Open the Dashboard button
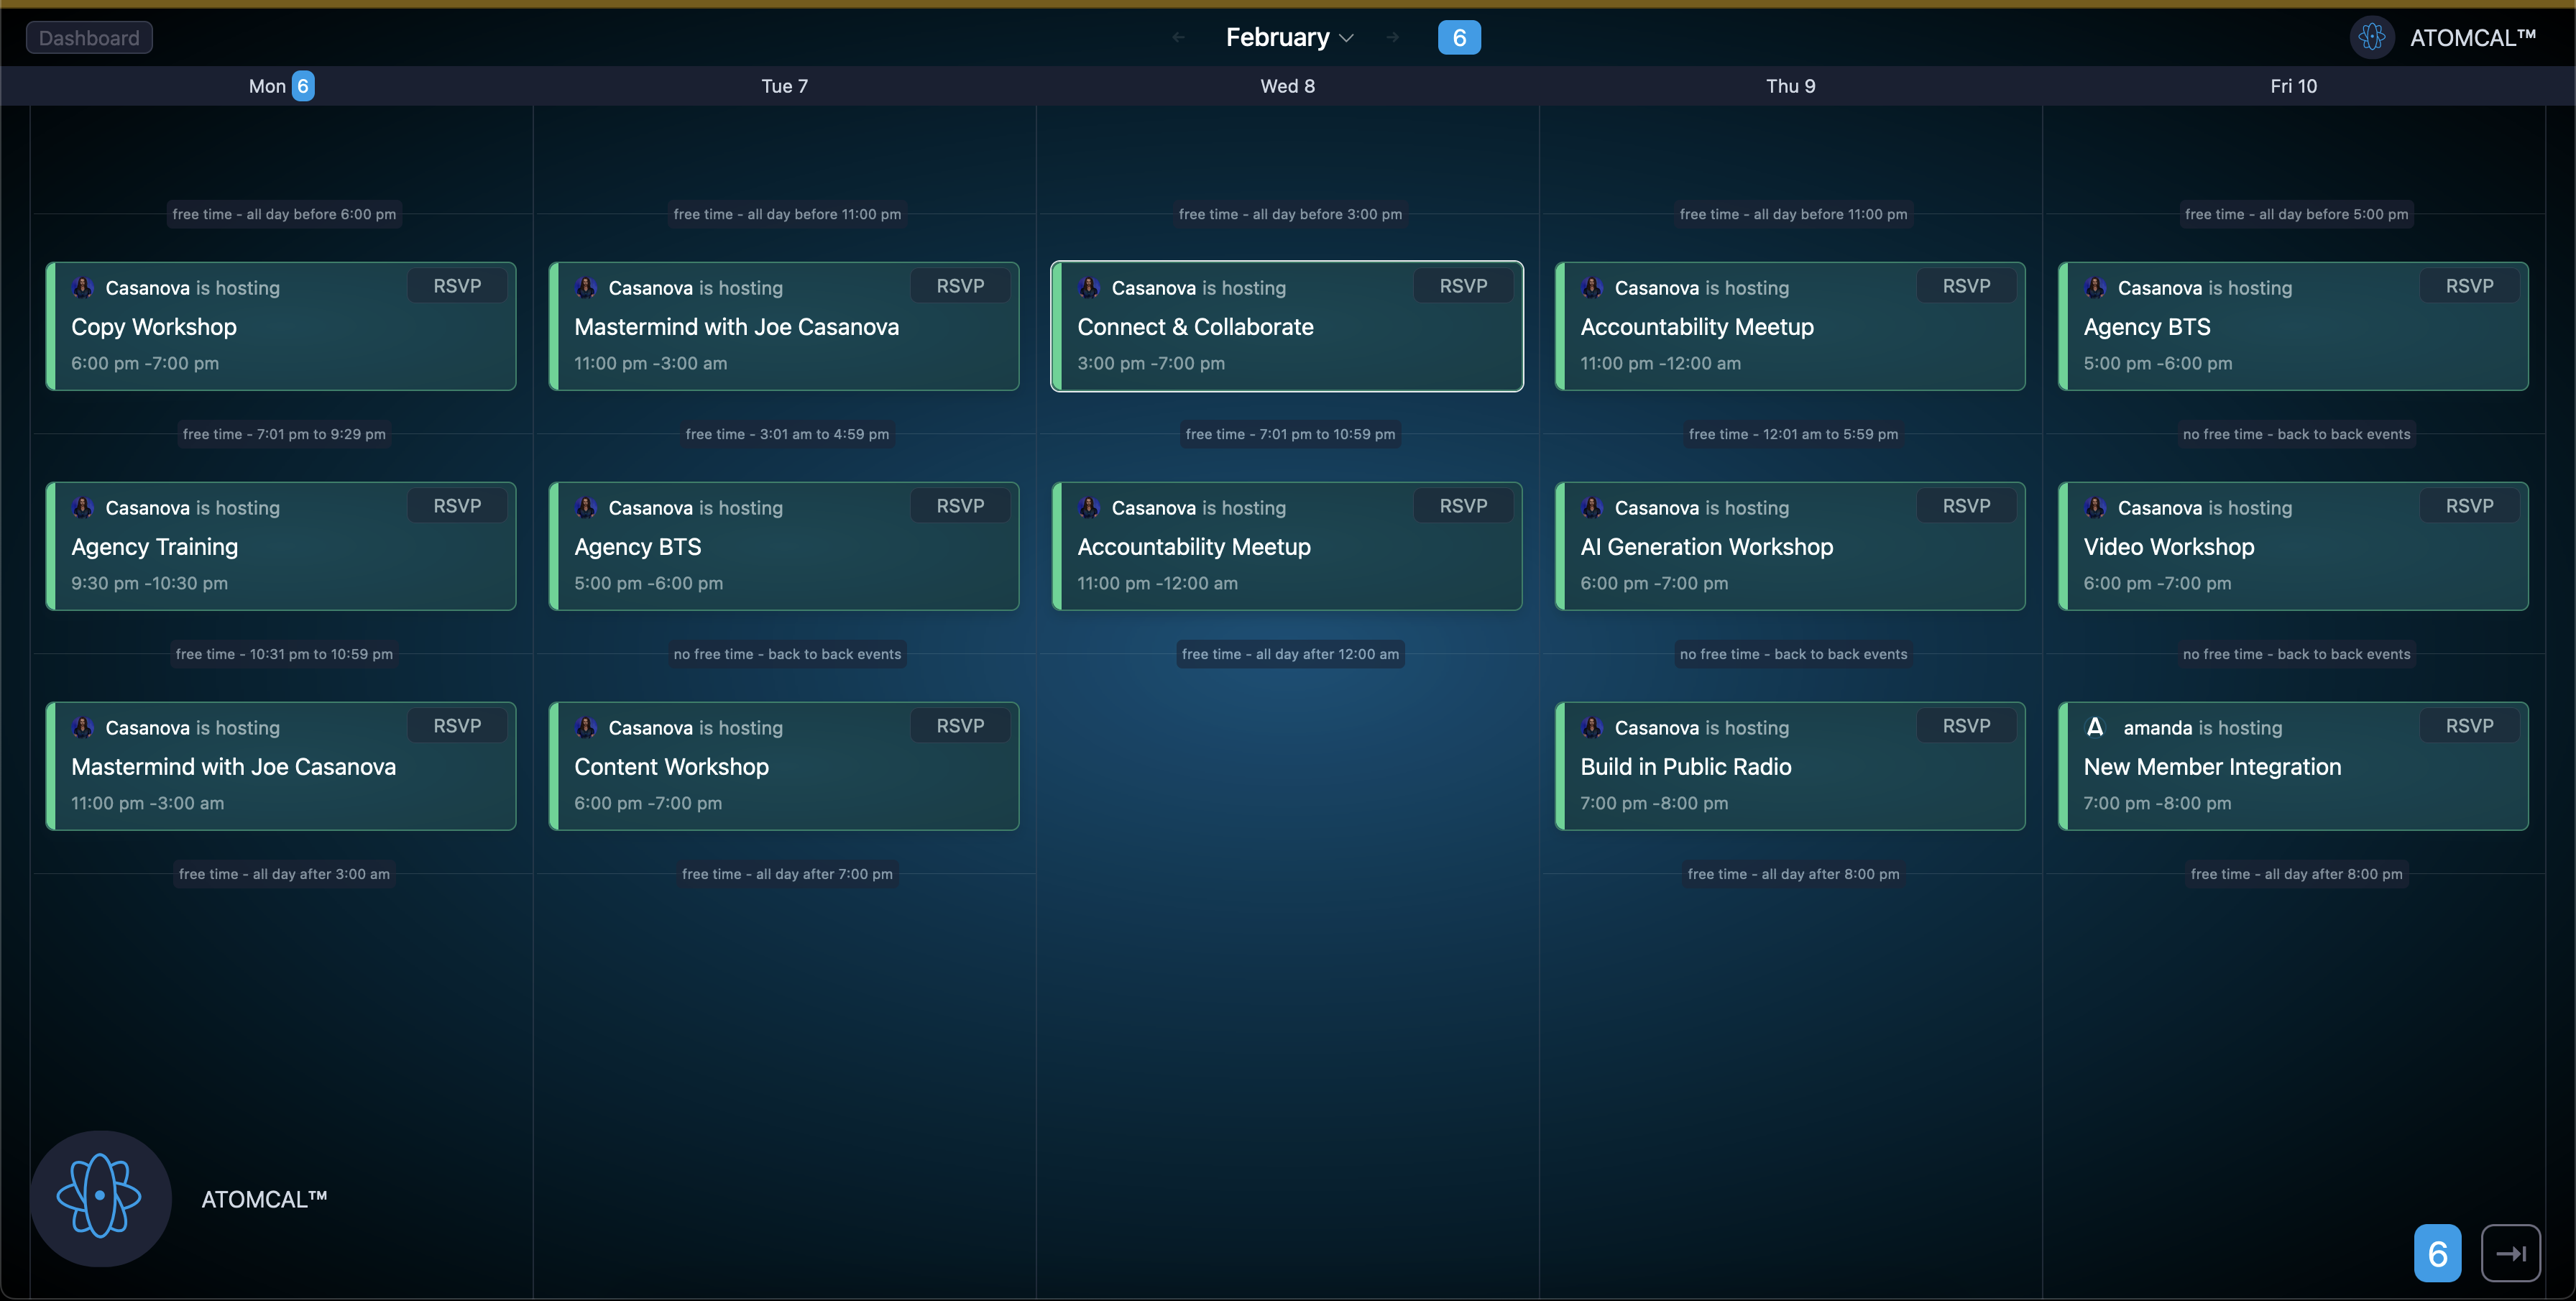 pos(89,38)
